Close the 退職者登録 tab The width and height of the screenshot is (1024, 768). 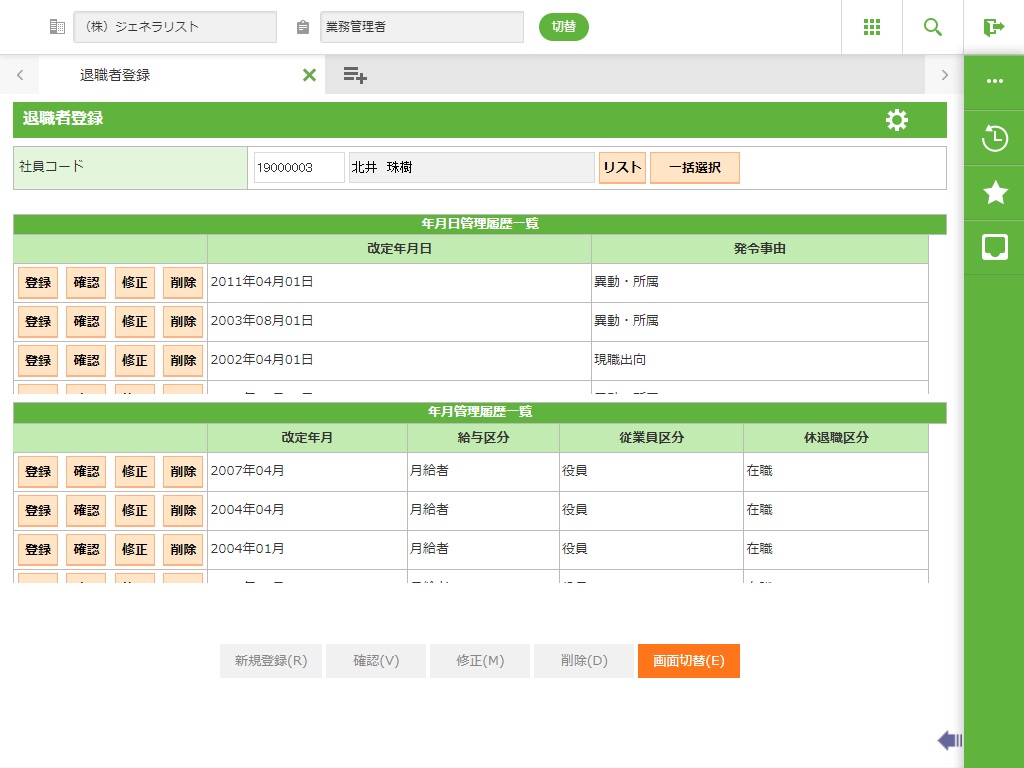[x=309, y=75]
